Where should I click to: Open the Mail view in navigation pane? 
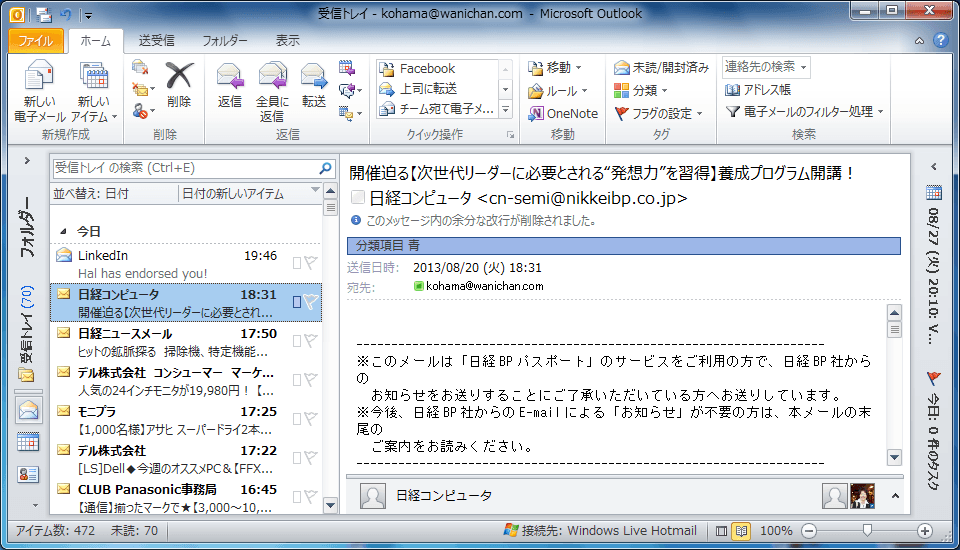[28, 410]
